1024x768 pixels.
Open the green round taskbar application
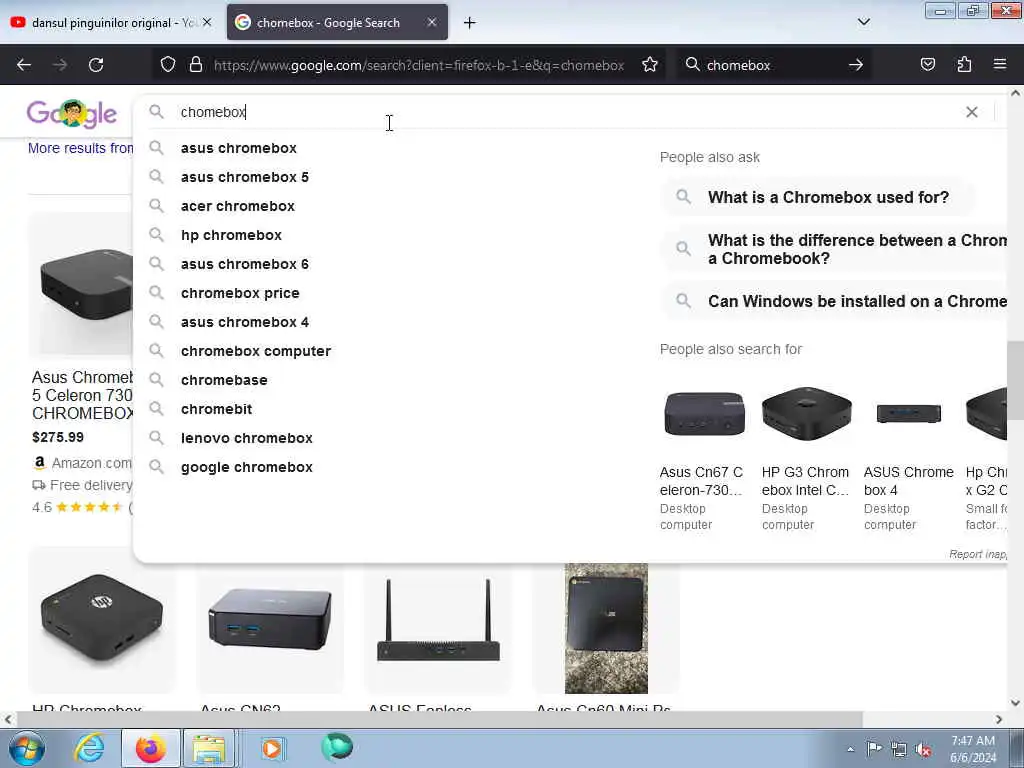pyautogui.click(x=337, y=747)
